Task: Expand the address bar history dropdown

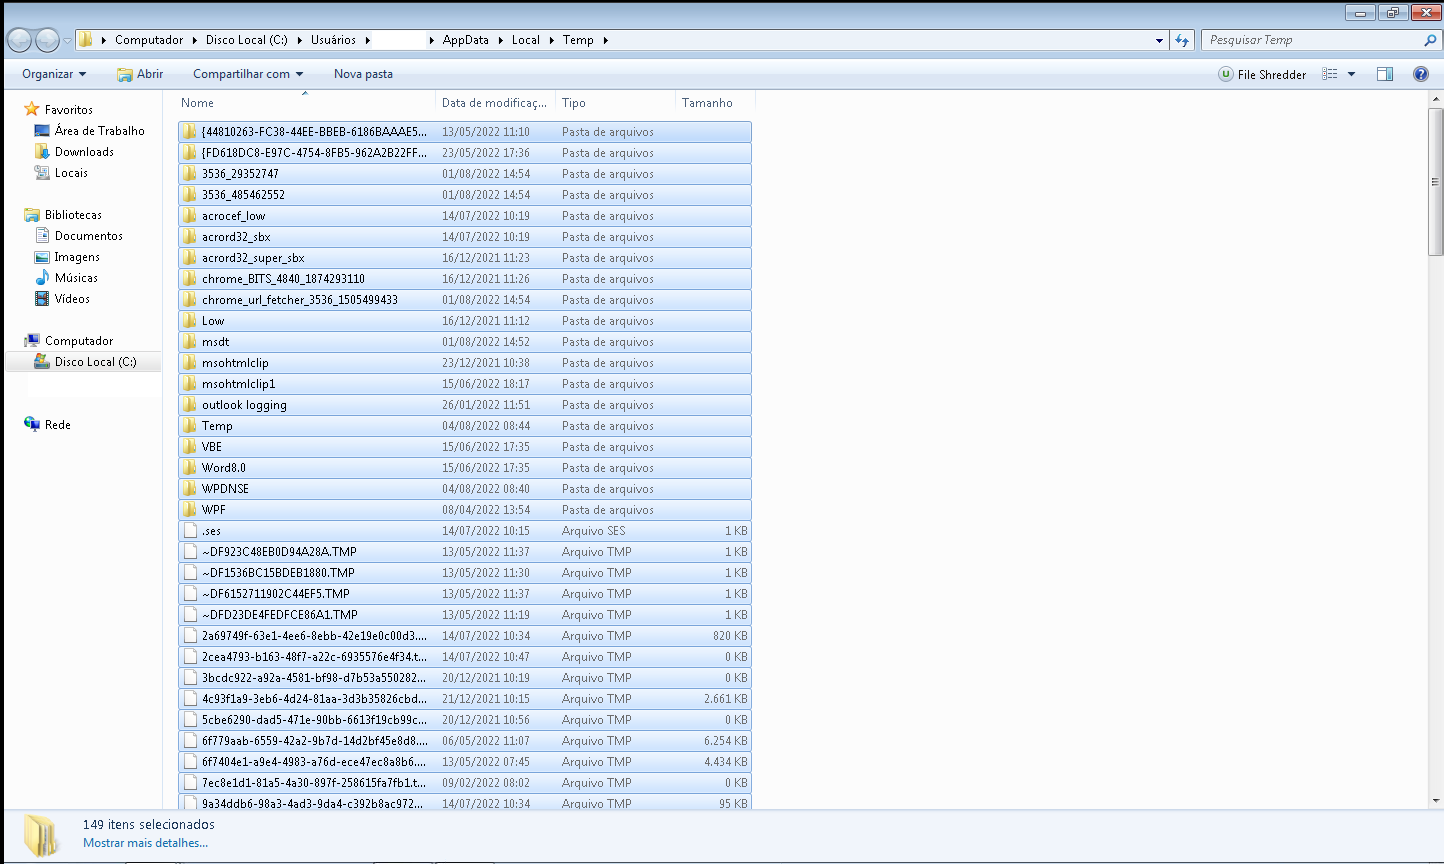Action: tap(1159, 40)
